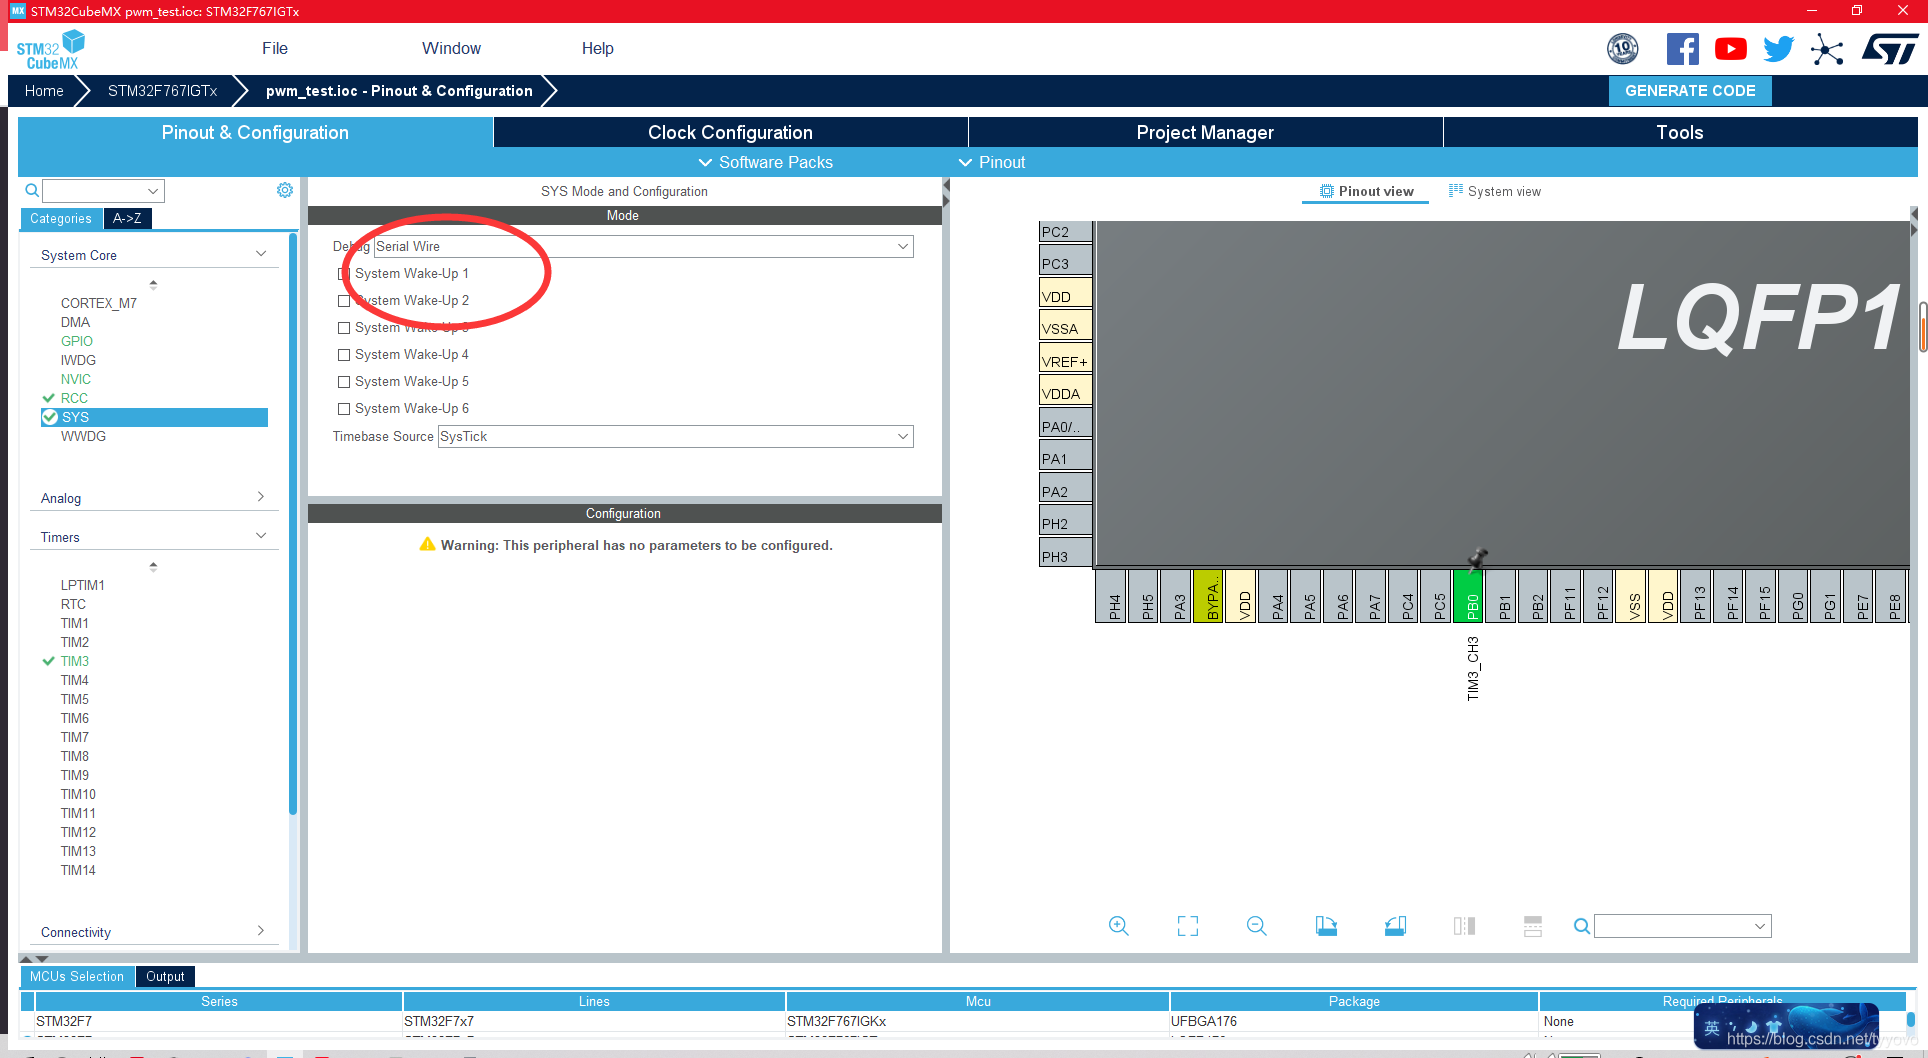
Task: Click the pin search magnifier icon
Action: point(1581,926)
